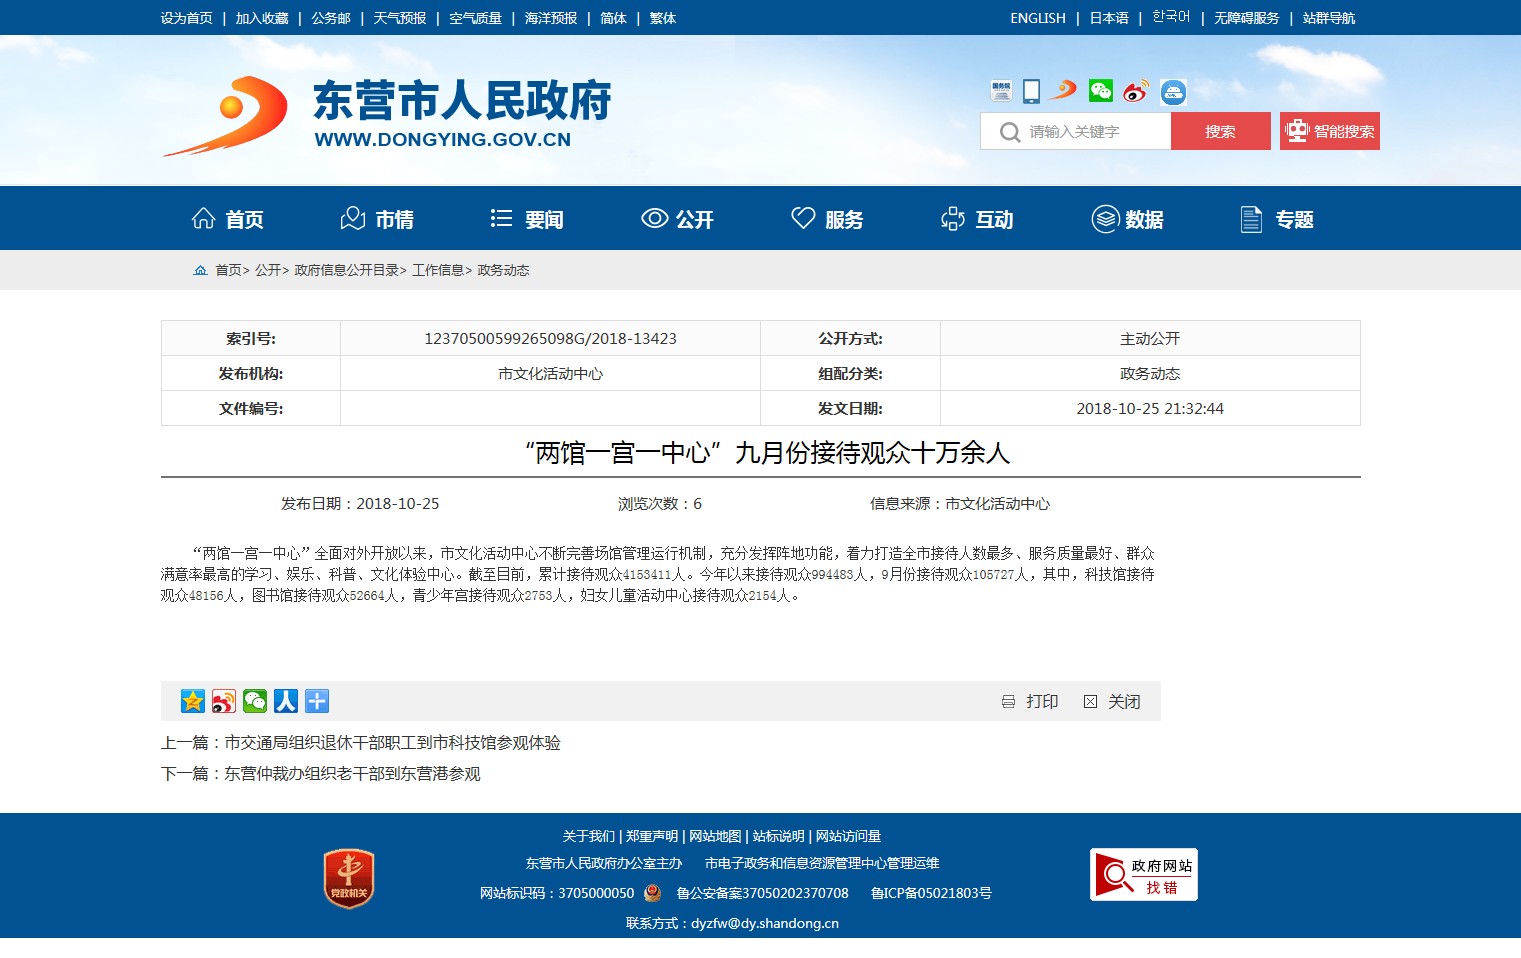Share article to Renren (人) icon
Viewport: 1521px width, 958px height.
point(286,701)
